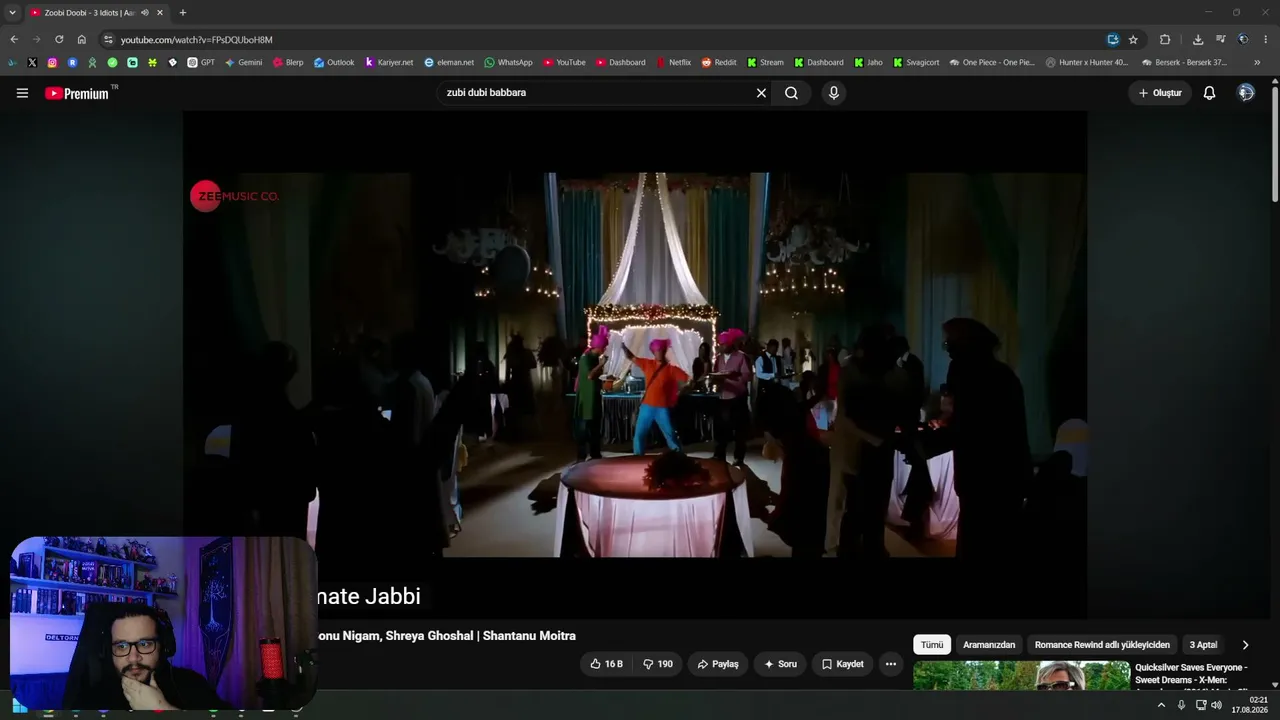Open the GPT bookmark
This screenshot has height=720, width=1280.
(201, 62)
